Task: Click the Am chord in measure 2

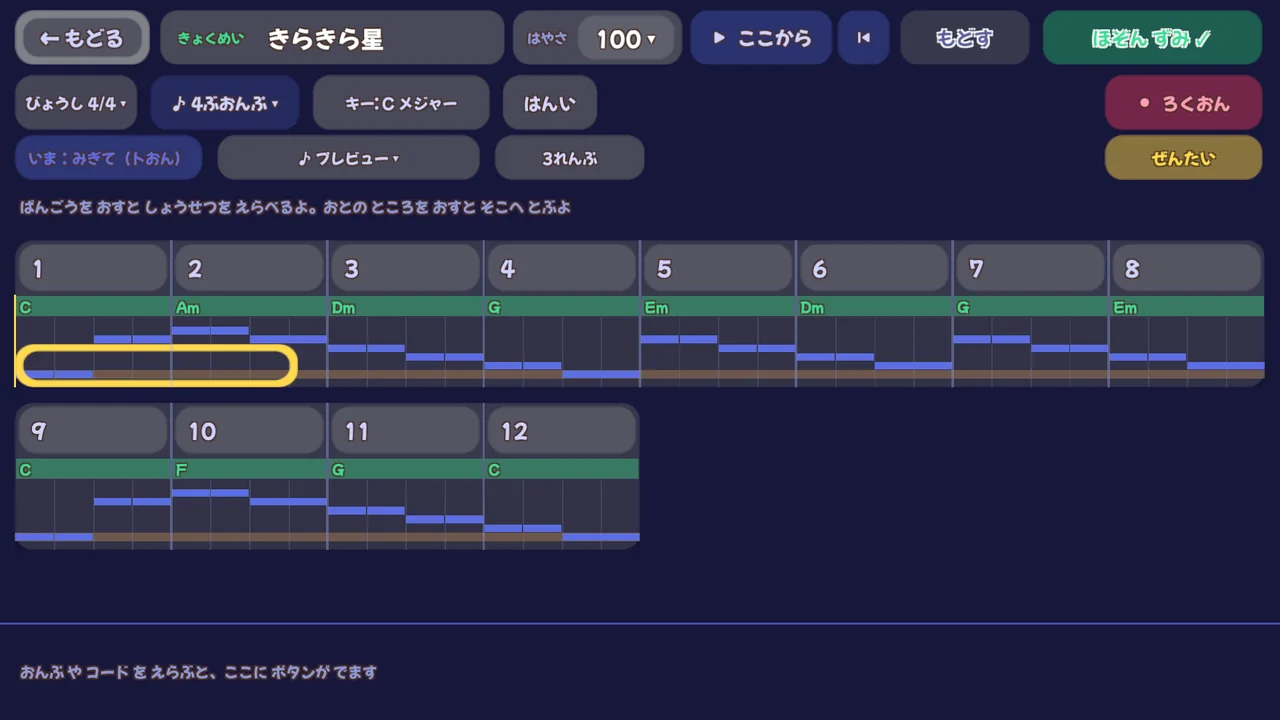Action: (x=250, y=307)
